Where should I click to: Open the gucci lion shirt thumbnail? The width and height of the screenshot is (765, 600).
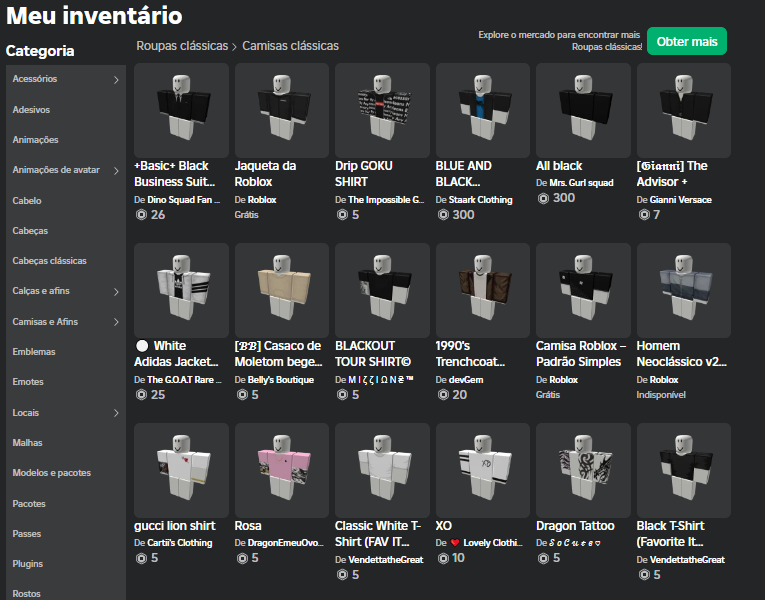click(181, 470)
